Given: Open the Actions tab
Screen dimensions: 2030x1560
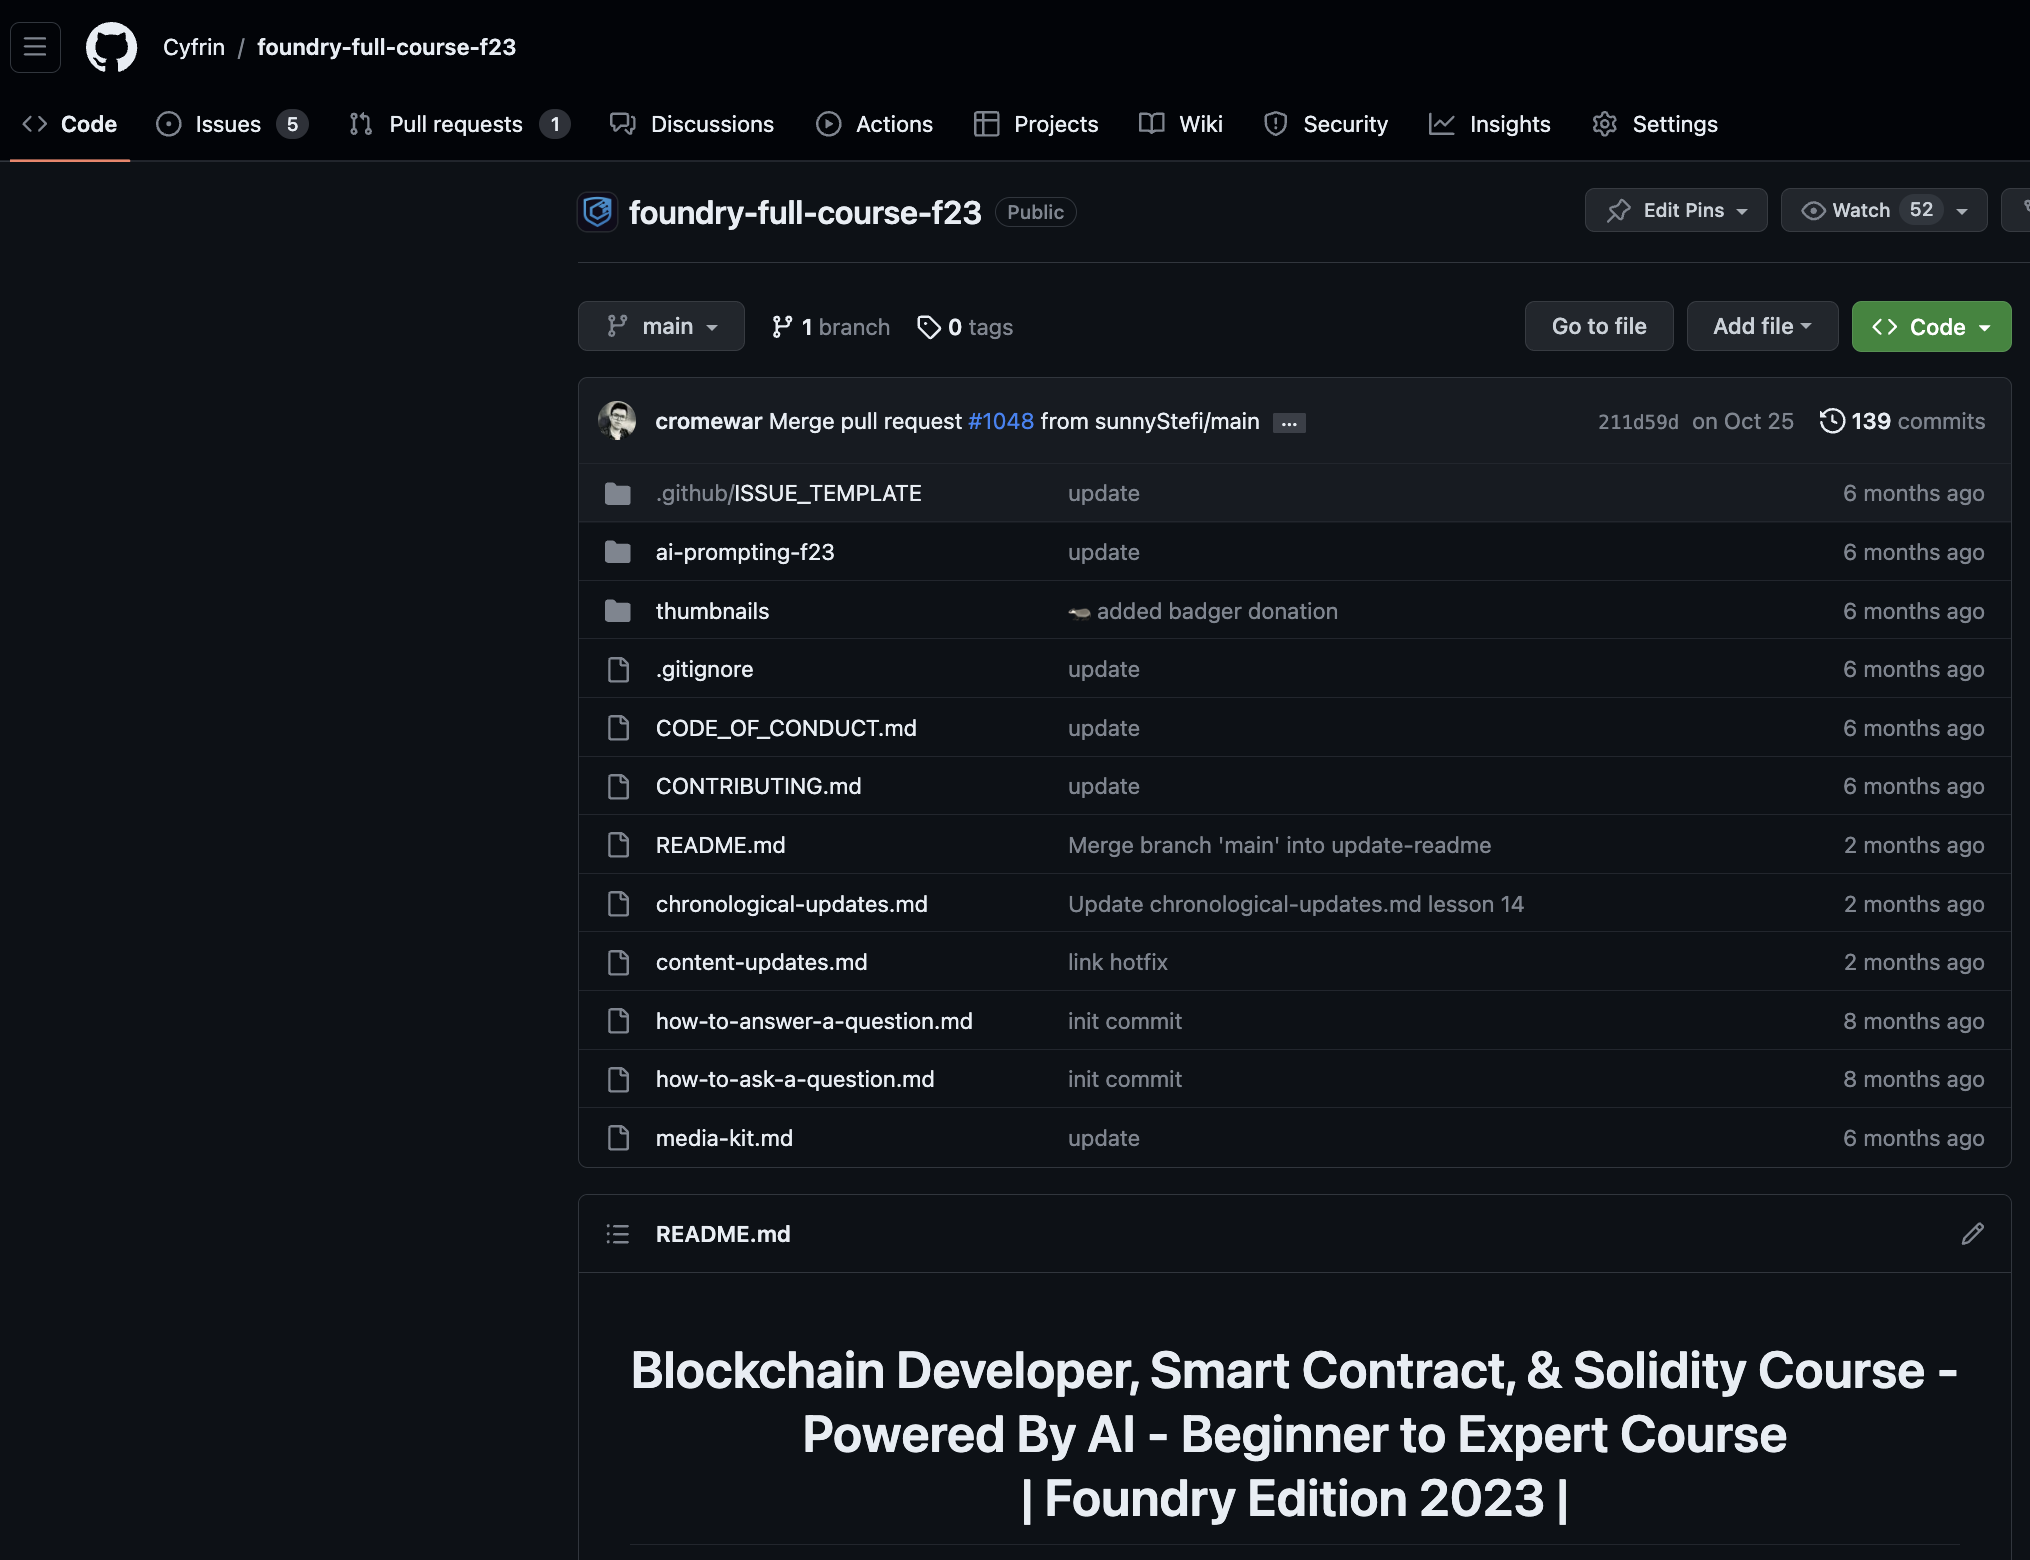Looking at the screenshot, I should (x=875, y=124).
